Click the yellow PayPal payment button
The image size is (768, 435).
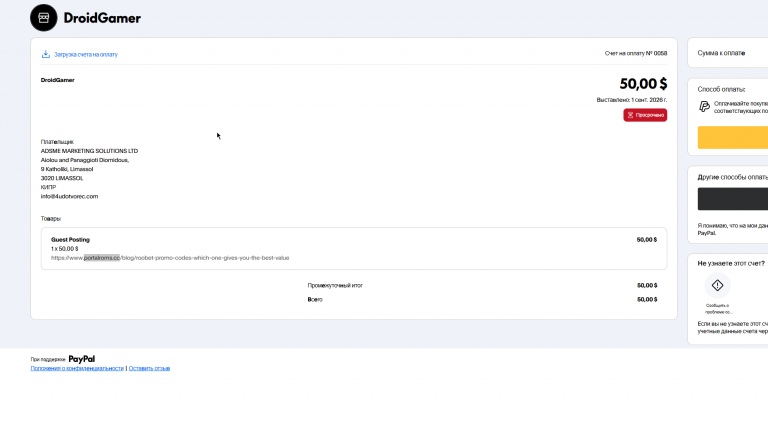[733, 137]
